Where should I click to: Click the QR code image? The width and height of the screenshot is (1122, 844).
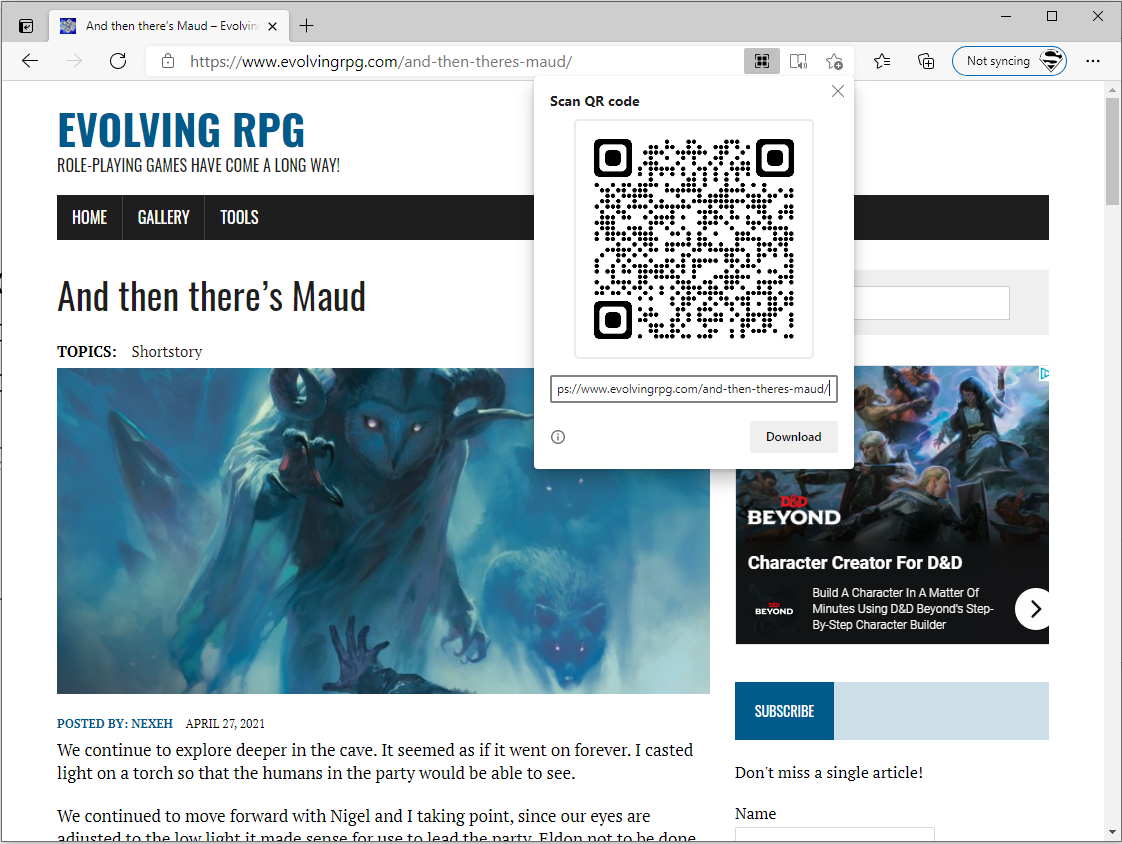pyautogui.click(x=694, y=239)
